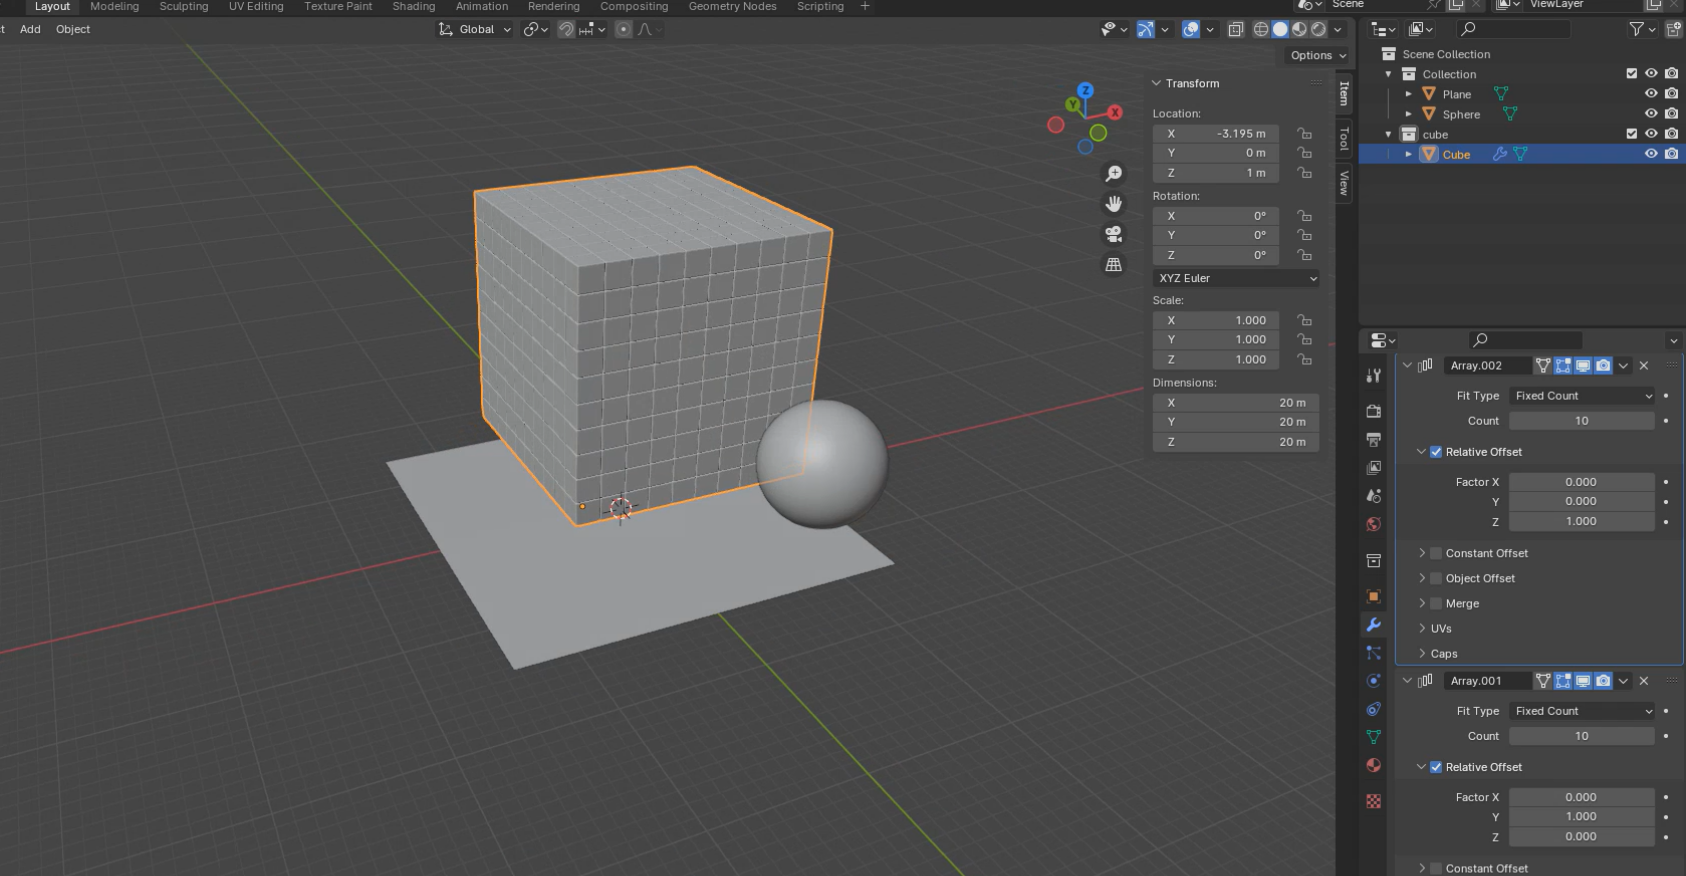Open the Object menu
Viewport: 1686px width, 876px height.
[73, 30]
